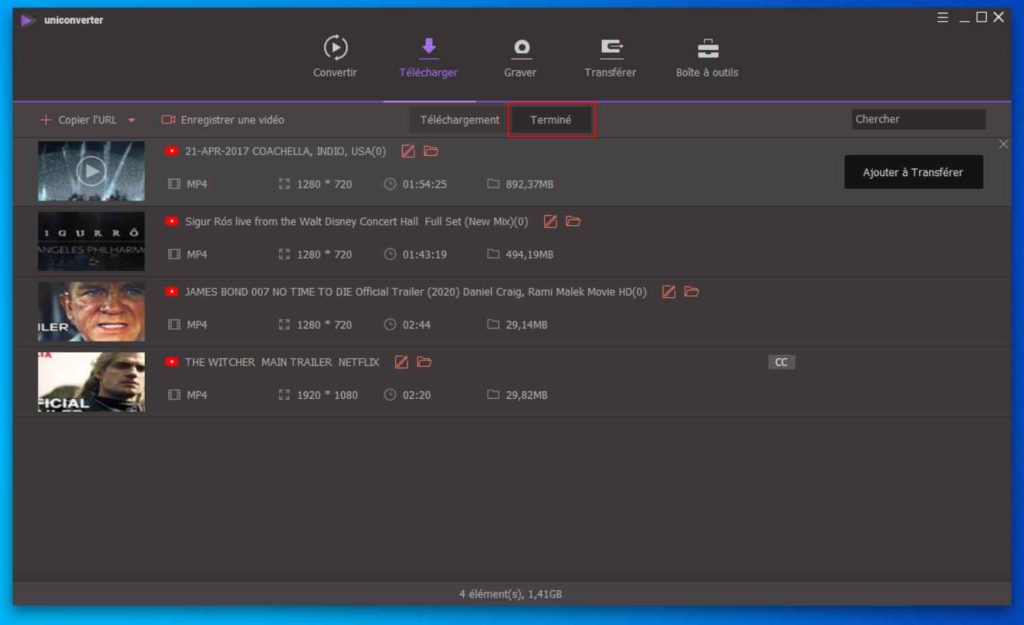This screenshot has width=1024, height=625.
Task: Focus the Chercher search field
Action: 919,120
